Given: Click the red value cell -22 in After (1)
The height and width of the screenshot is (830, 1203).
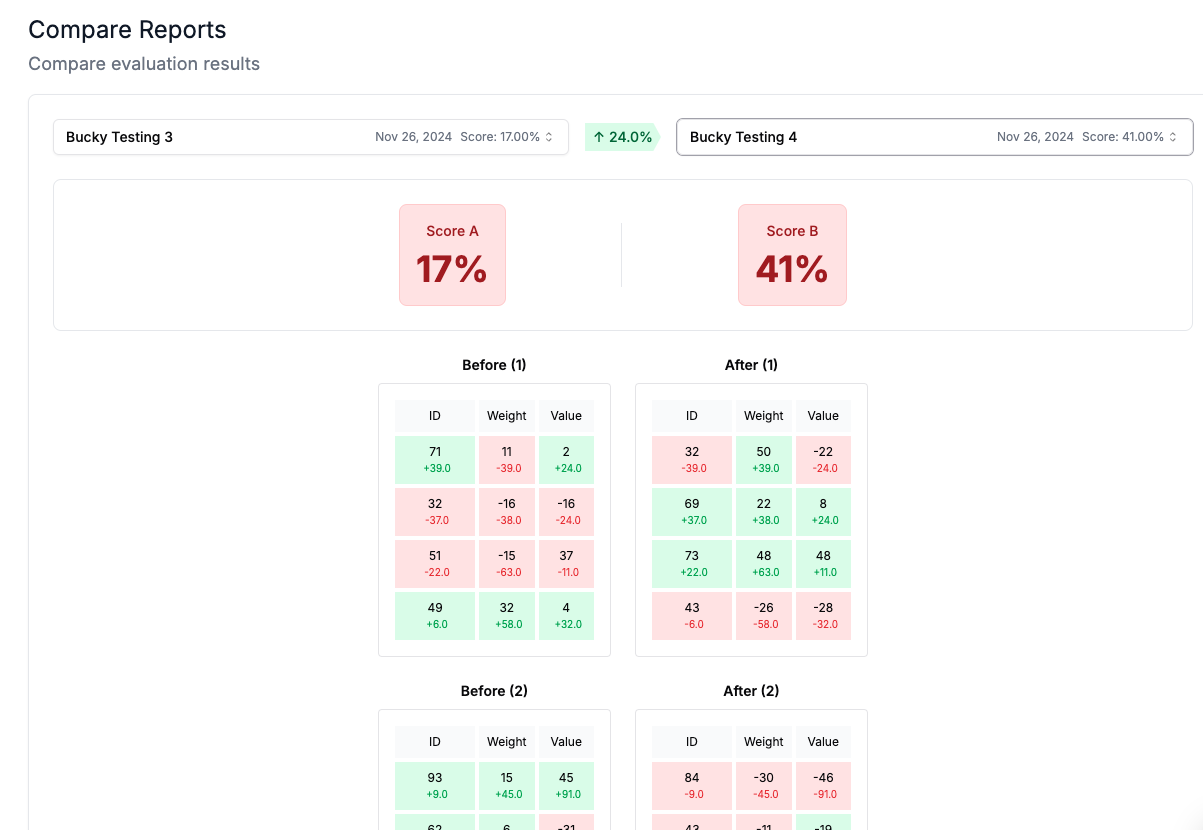Looking at the screenshot, I should point(823,459).
